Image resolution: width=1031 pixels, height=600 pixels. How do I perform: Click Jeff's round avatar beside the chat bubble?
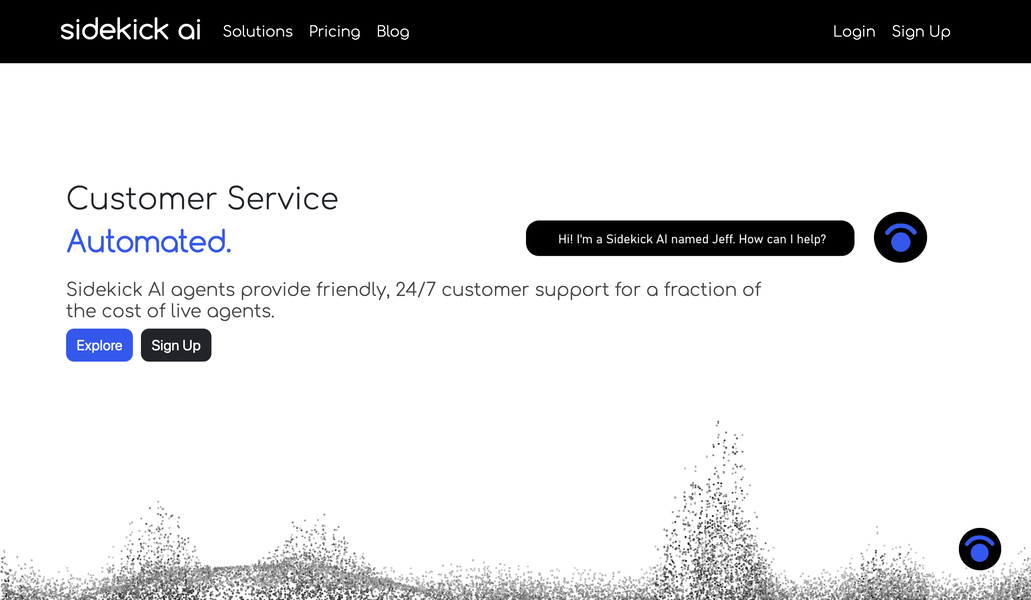coord(900,238)
